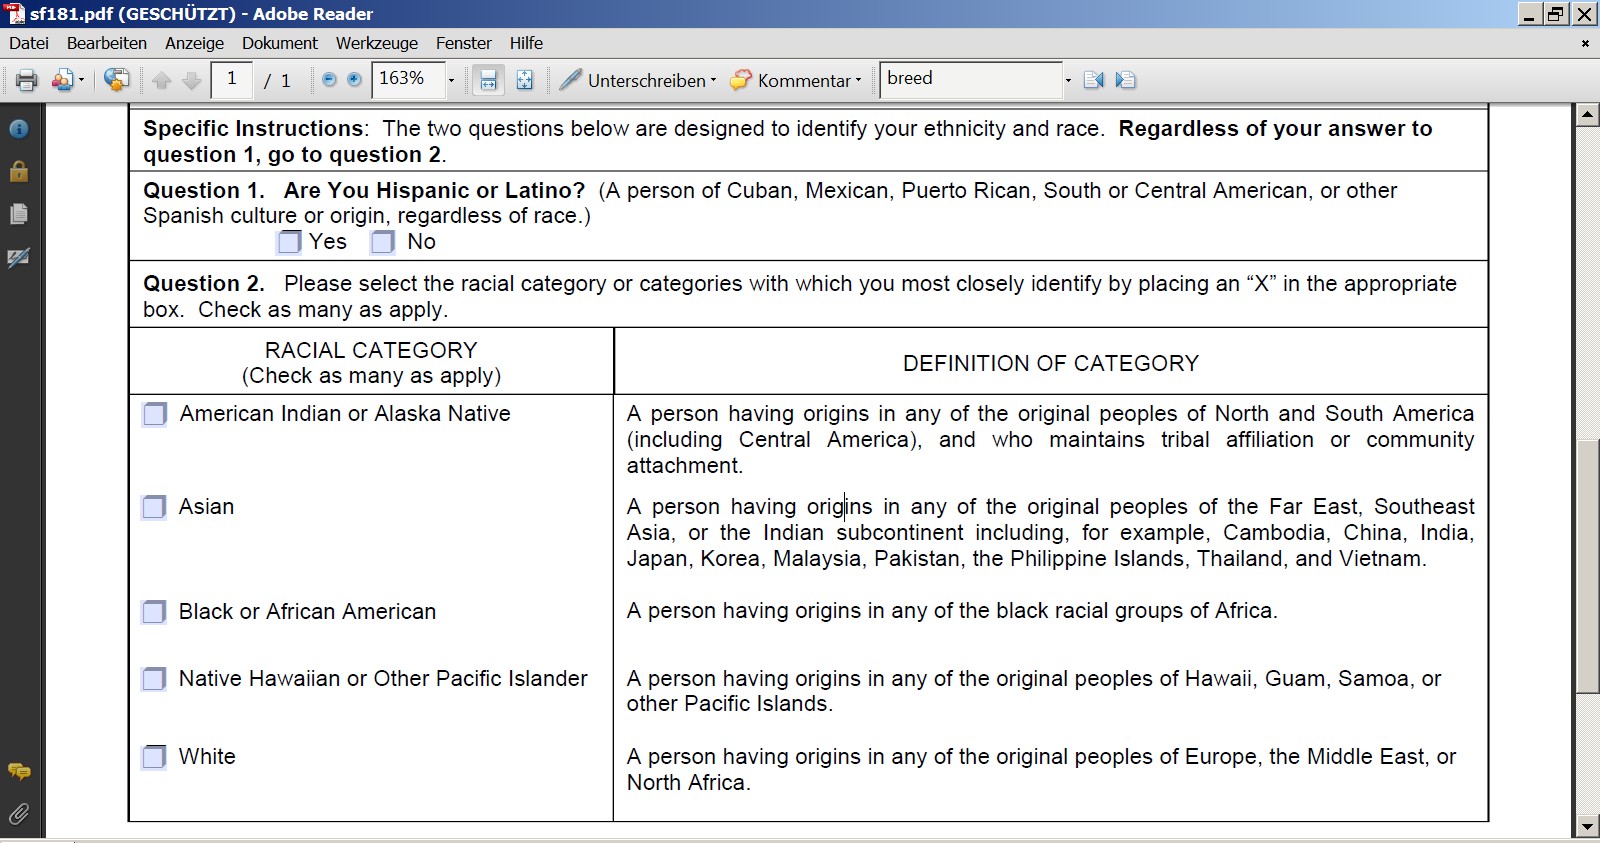Check the Yes box for Hispanic or Latino
1600x843 pixels.
pos(289,242)
